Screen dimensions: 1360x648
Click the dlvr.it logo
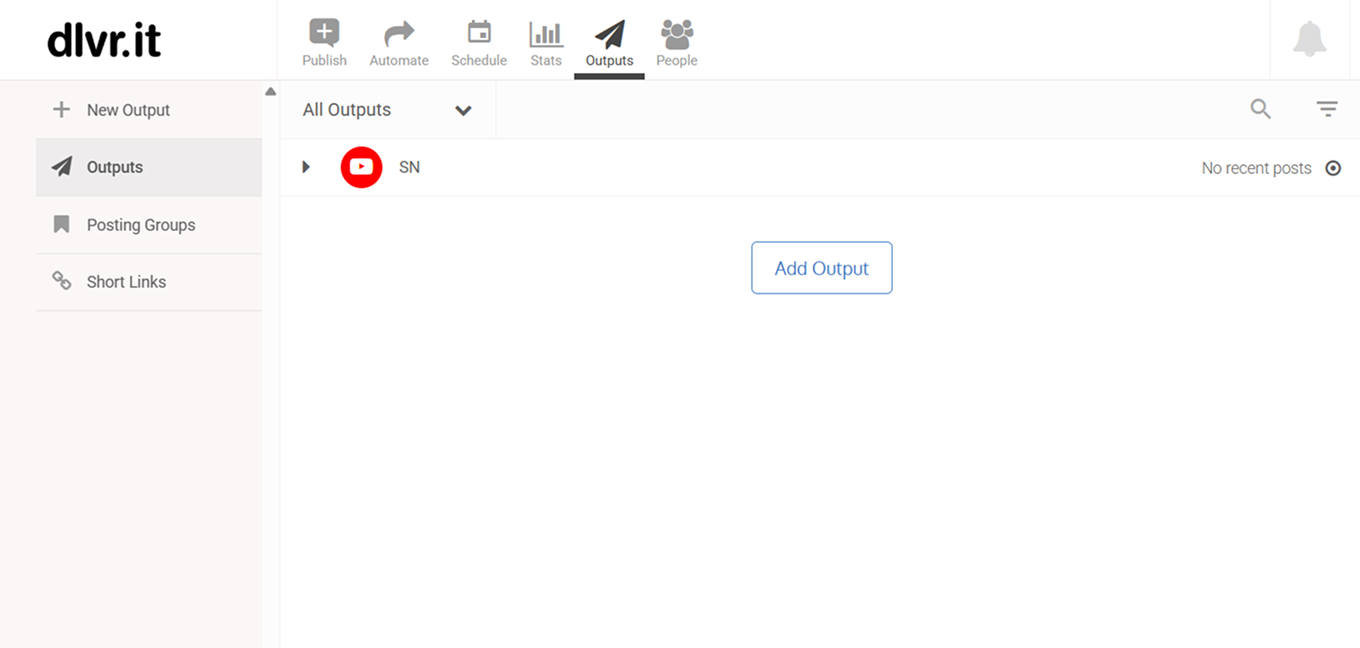coord(104,40)
